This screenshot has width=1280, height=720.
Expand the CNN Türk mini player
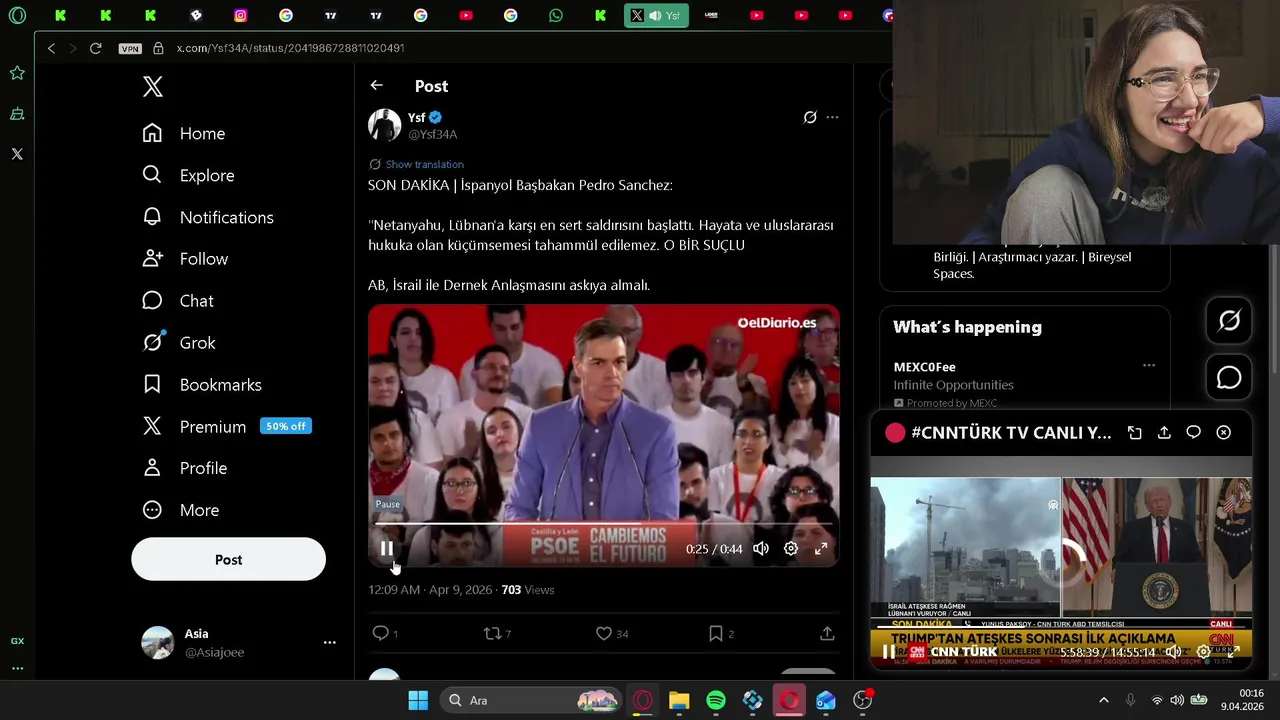pyautogui.click(x=1134, y=433)
